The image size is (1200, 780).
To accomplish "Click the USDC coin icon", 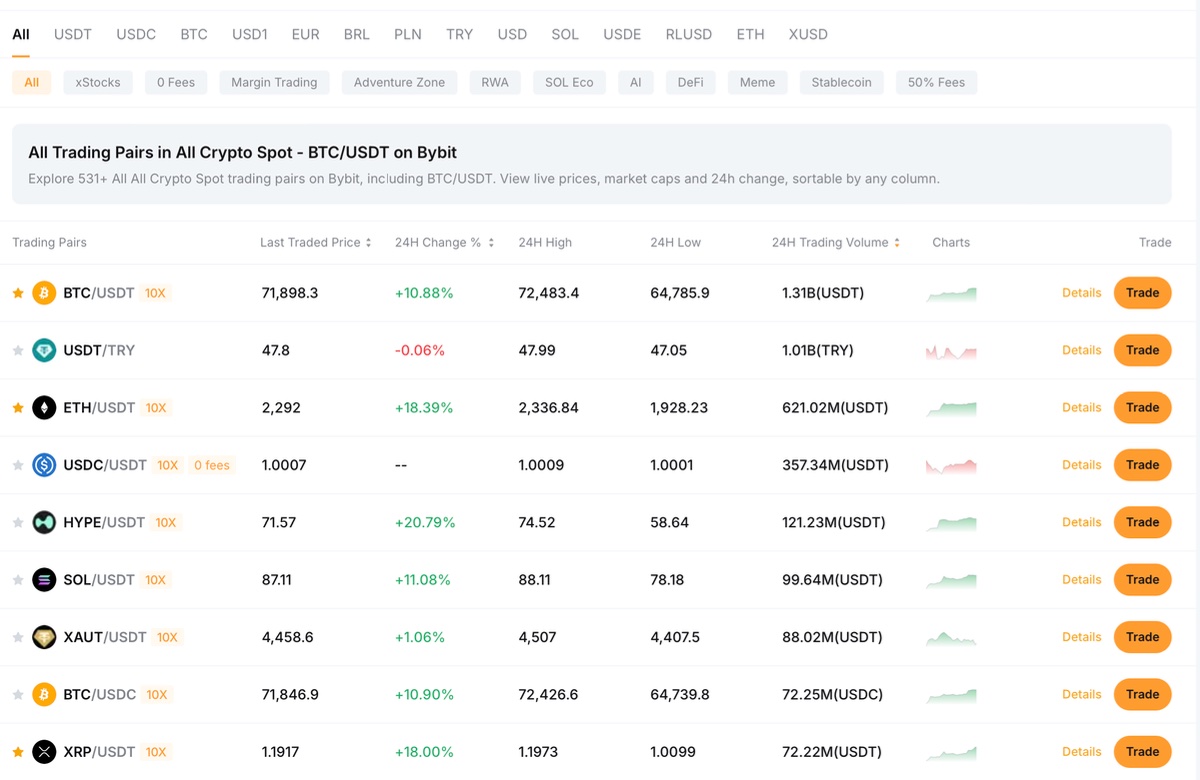I will [44, 465].
